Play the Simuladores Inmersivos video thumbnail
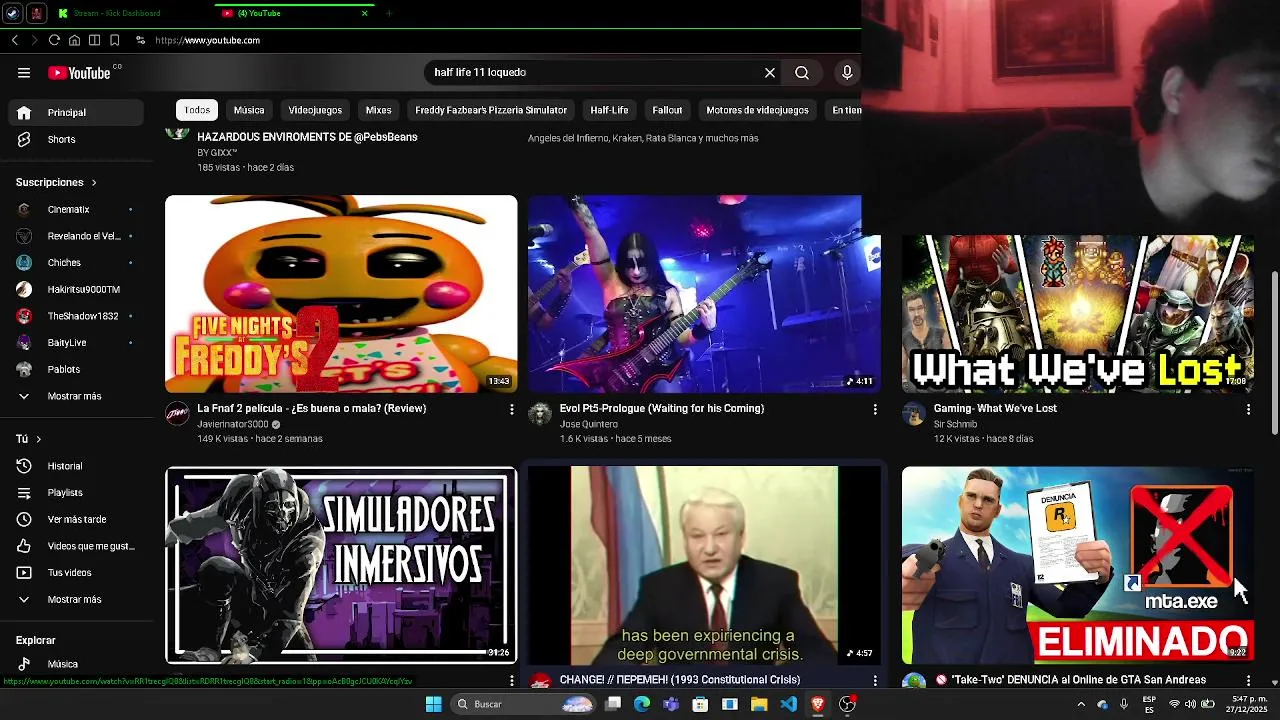 pyautogui.click(x=341, y=565)
